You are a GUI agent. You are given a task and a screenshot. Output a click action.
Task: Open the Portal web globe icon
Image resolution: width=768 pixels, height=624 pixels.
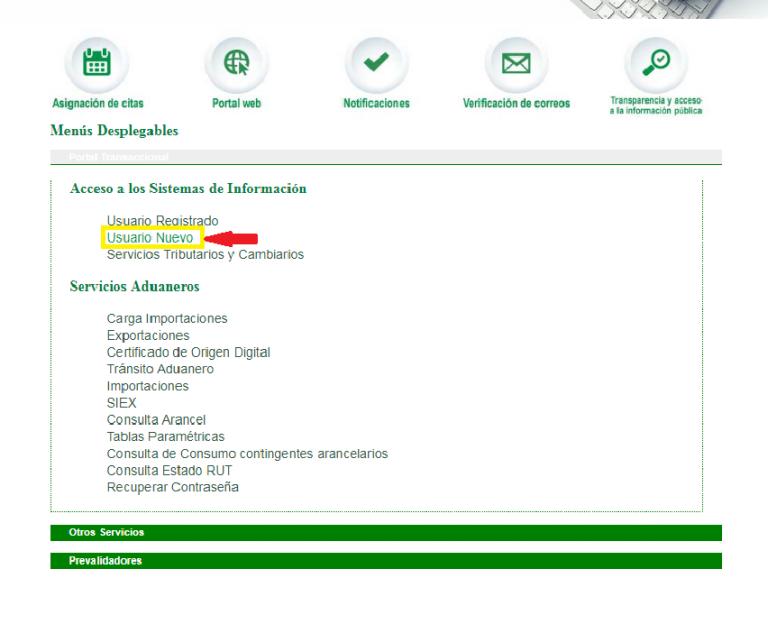tap(236, 63)
